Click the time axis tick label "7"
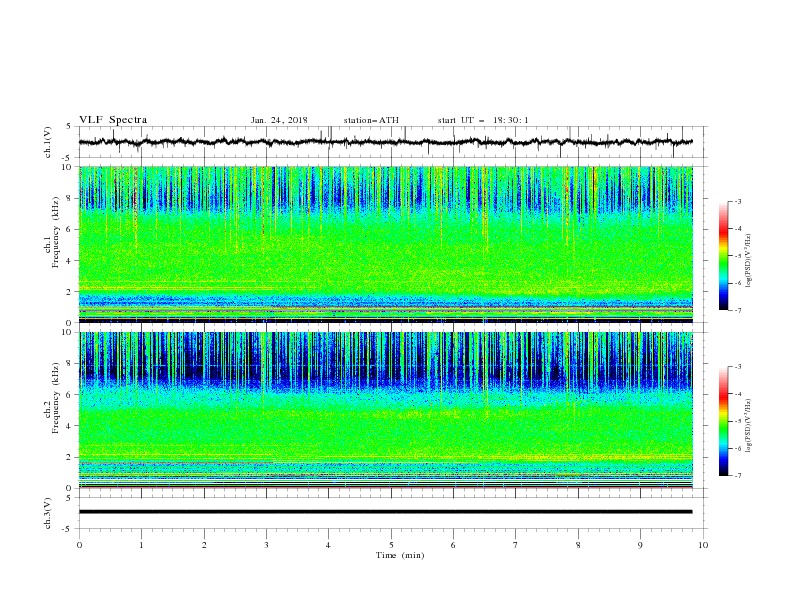The image size is (792, 612). coord(516,545)
